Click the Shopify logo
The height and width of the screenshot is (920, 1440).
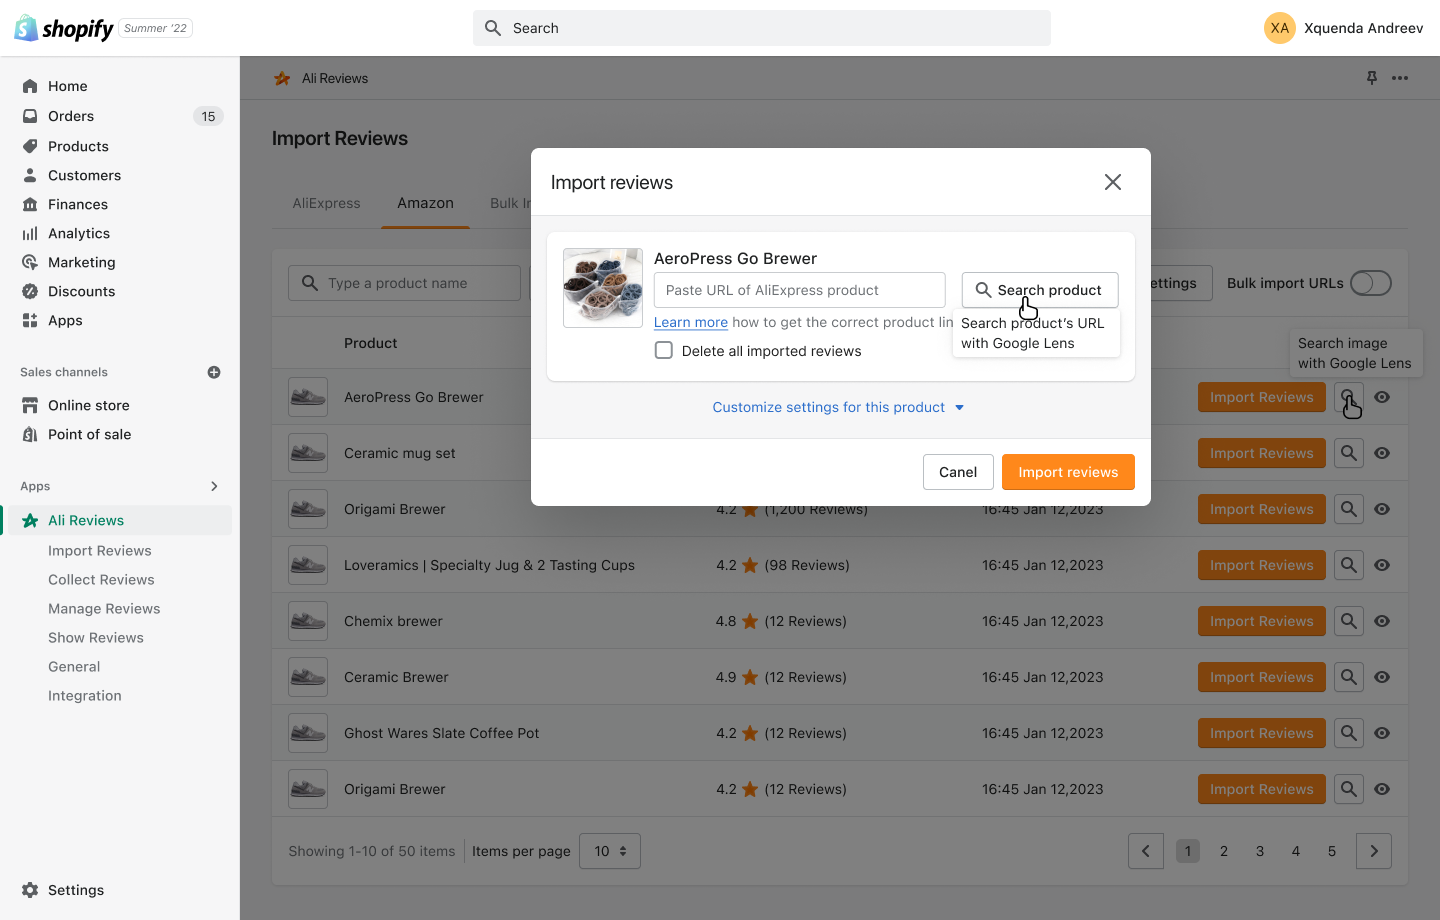[64, 28]
